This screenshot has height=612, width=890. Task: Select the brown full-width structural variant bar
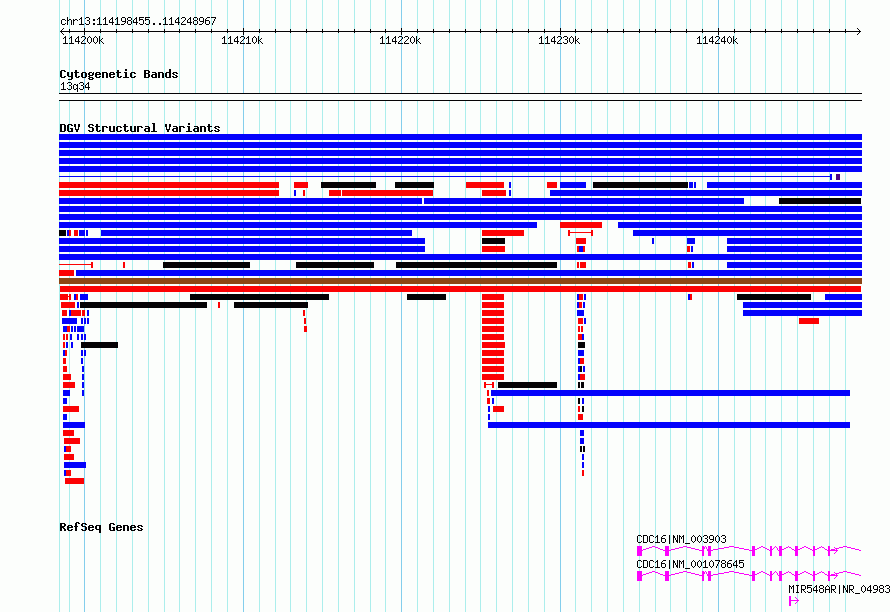point(460,281)
